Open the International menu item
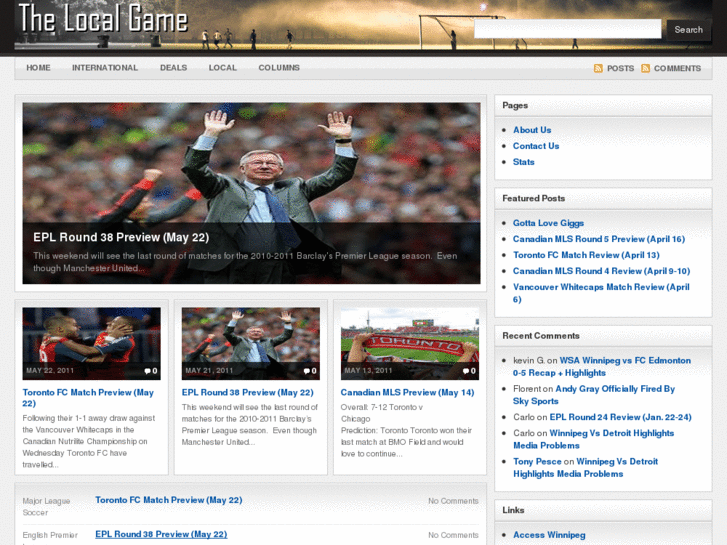Screen dimensions: 727x545 [105, 68]
